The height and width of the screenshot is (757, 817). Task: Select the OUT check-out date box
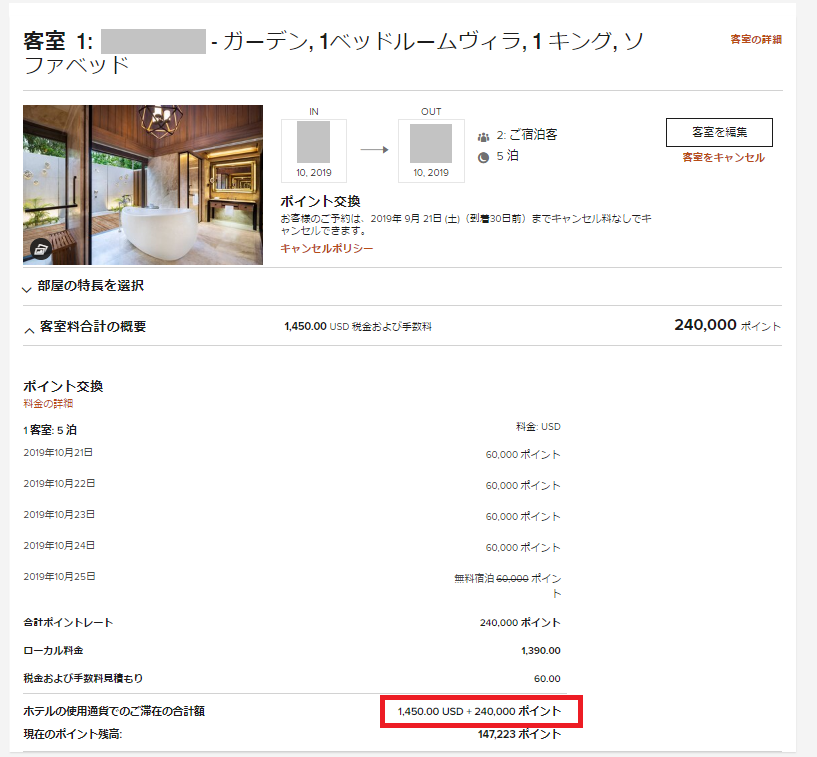coord(431,151)
